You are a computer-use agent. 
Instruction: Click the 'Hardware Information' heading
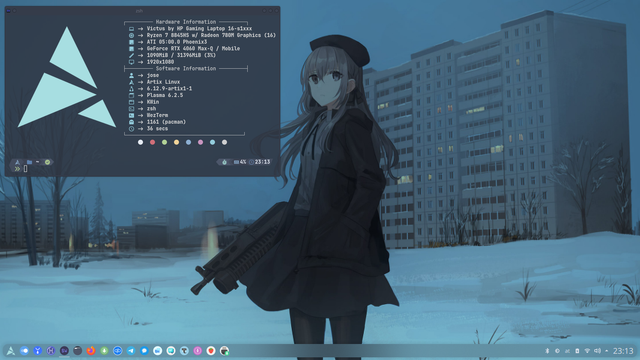coord(186,22)
